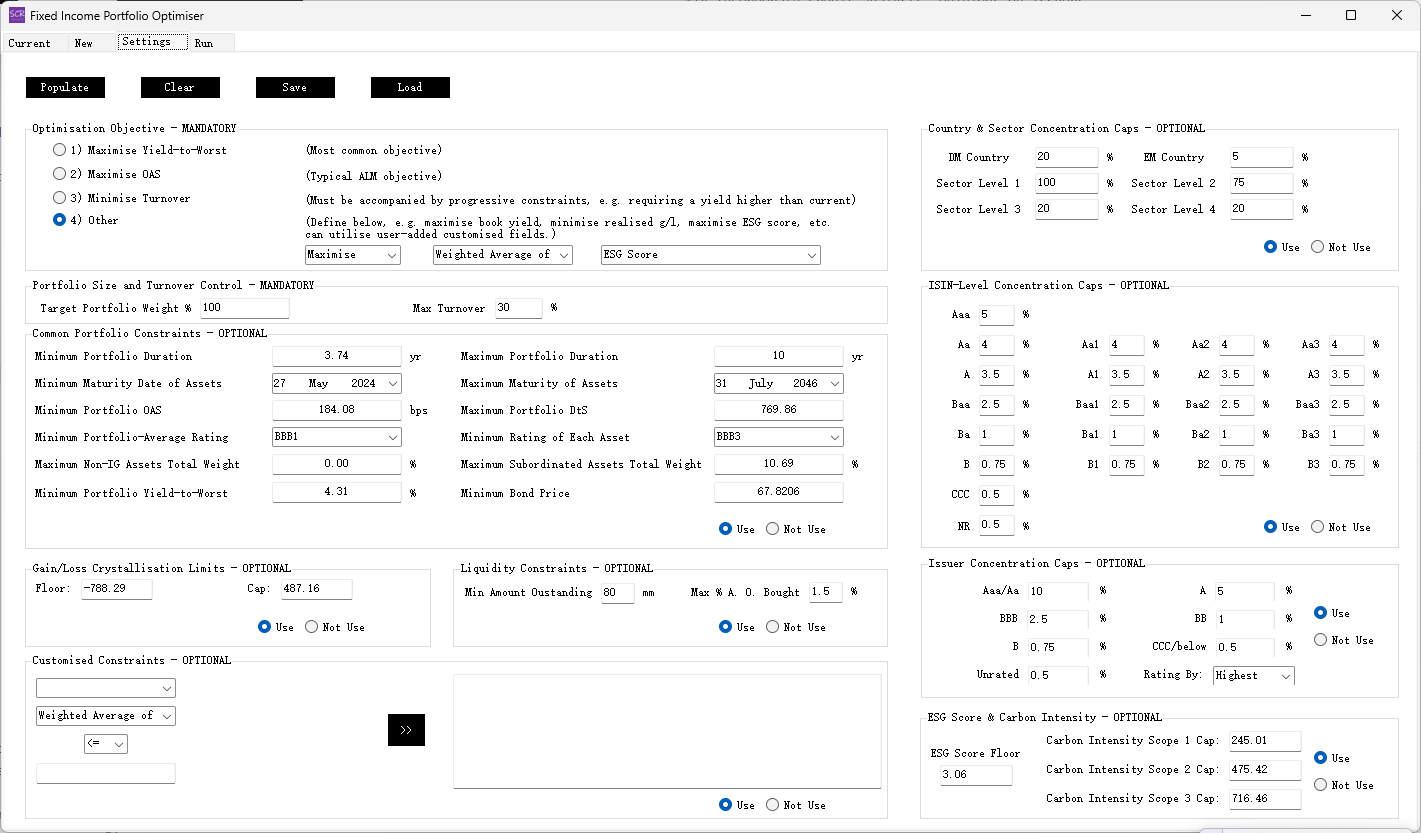Click the ESG Score Floor input field
This screenshot has width=1421, height=833.
tap(976, 774)
